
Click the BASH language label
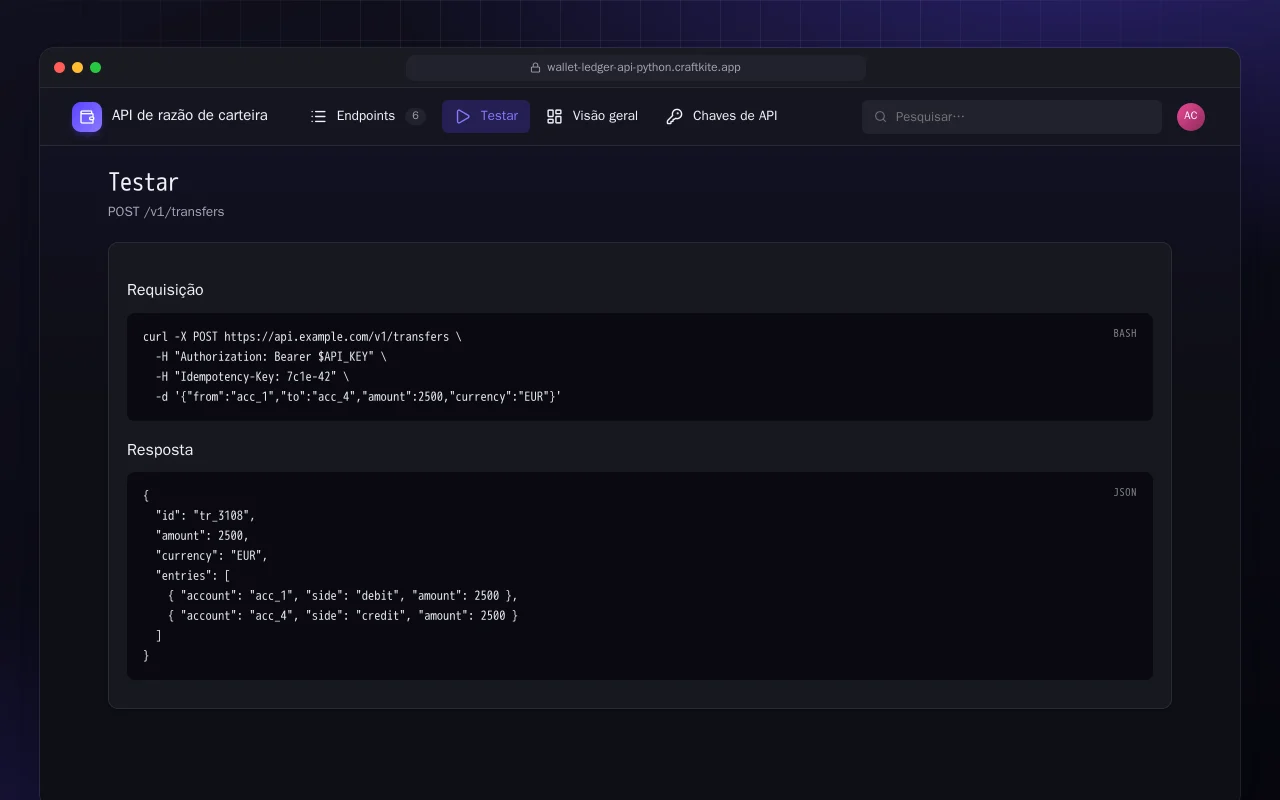click(1125, 333)
